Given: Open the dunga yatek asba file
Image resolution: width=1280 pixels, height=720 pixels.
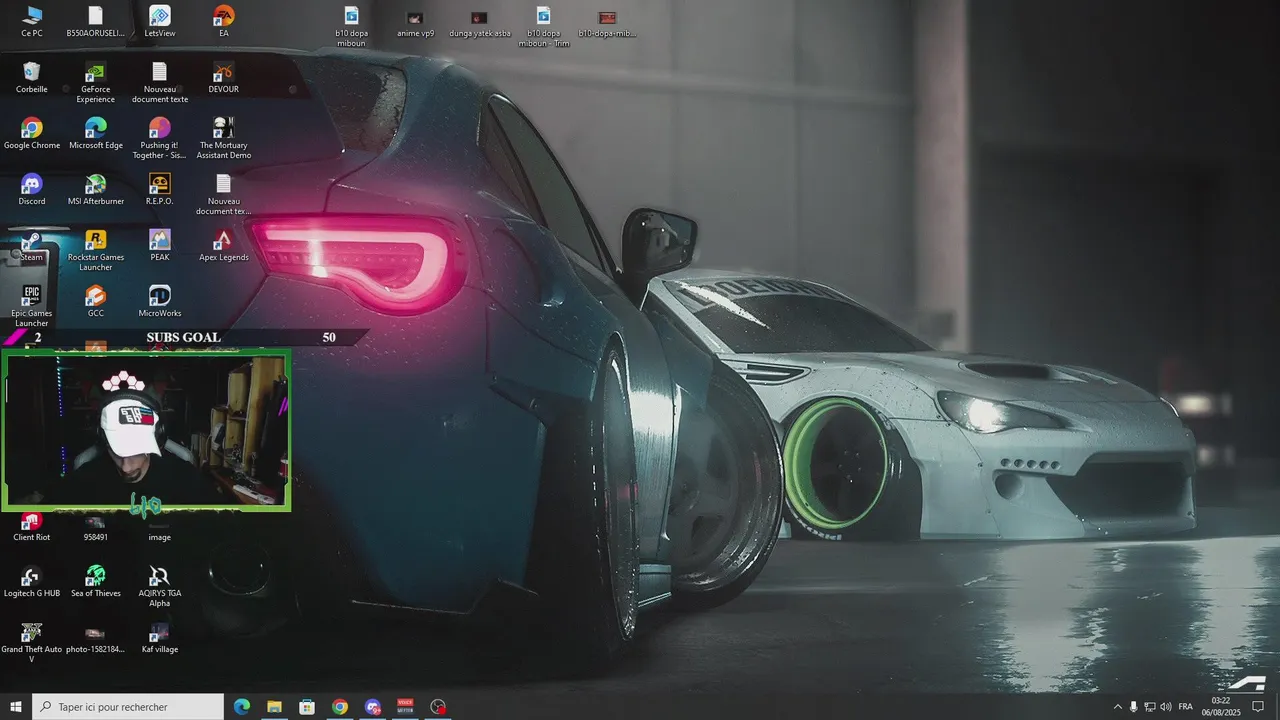Looking at the screenshot, I should (479, 24).
